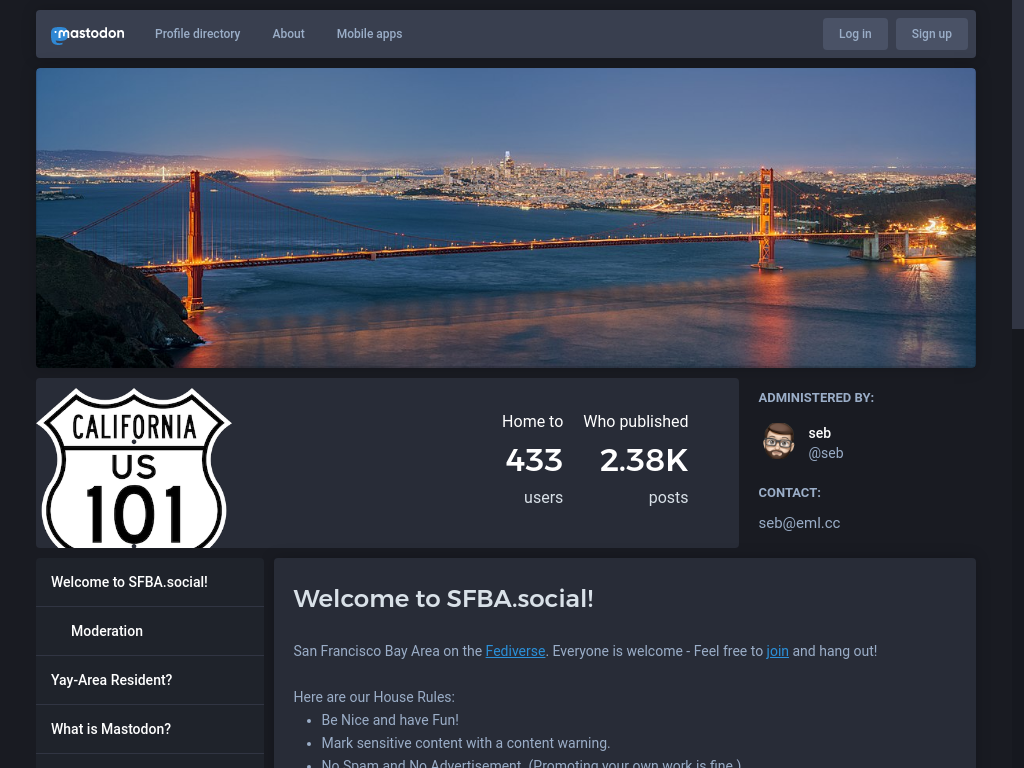Image resolution: width=1024 pixels, height=768 pixels.
Task: Select Yay-Area Resident? in sidebar
Action: click(111, 680)
